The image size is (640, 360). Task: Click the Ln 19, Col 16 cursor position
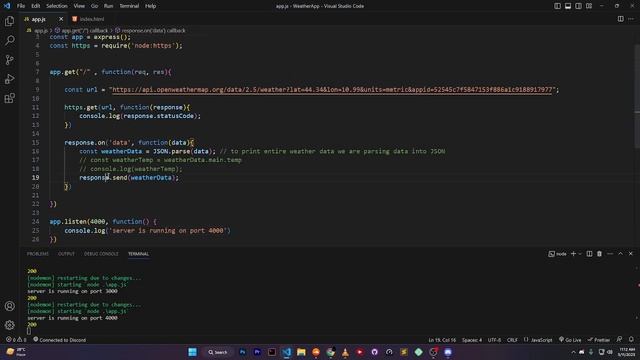pos(442,340)
